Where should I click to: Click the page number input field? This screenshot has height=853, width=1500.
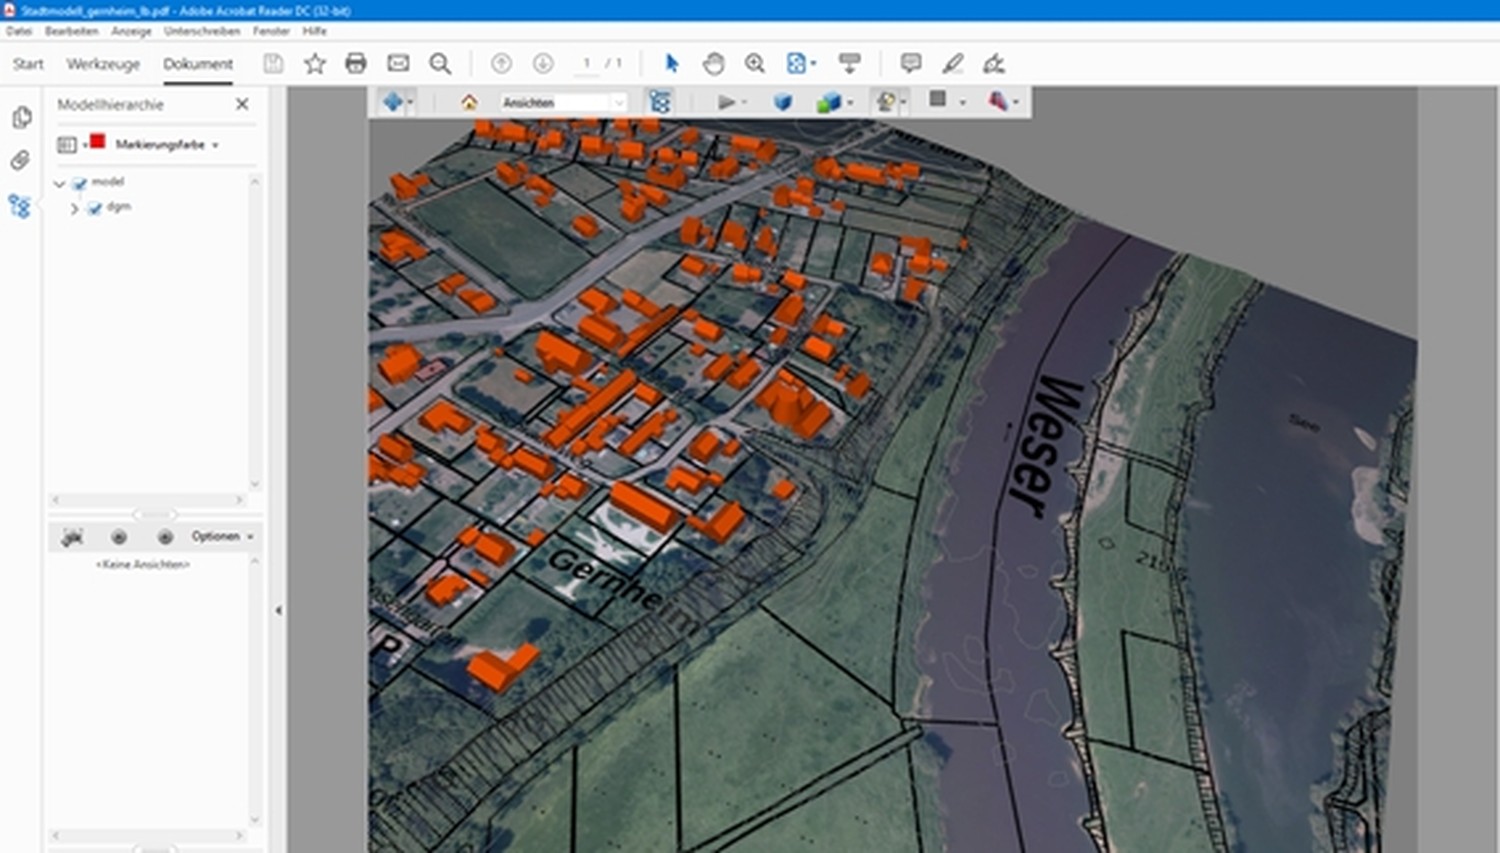[587, 64]
